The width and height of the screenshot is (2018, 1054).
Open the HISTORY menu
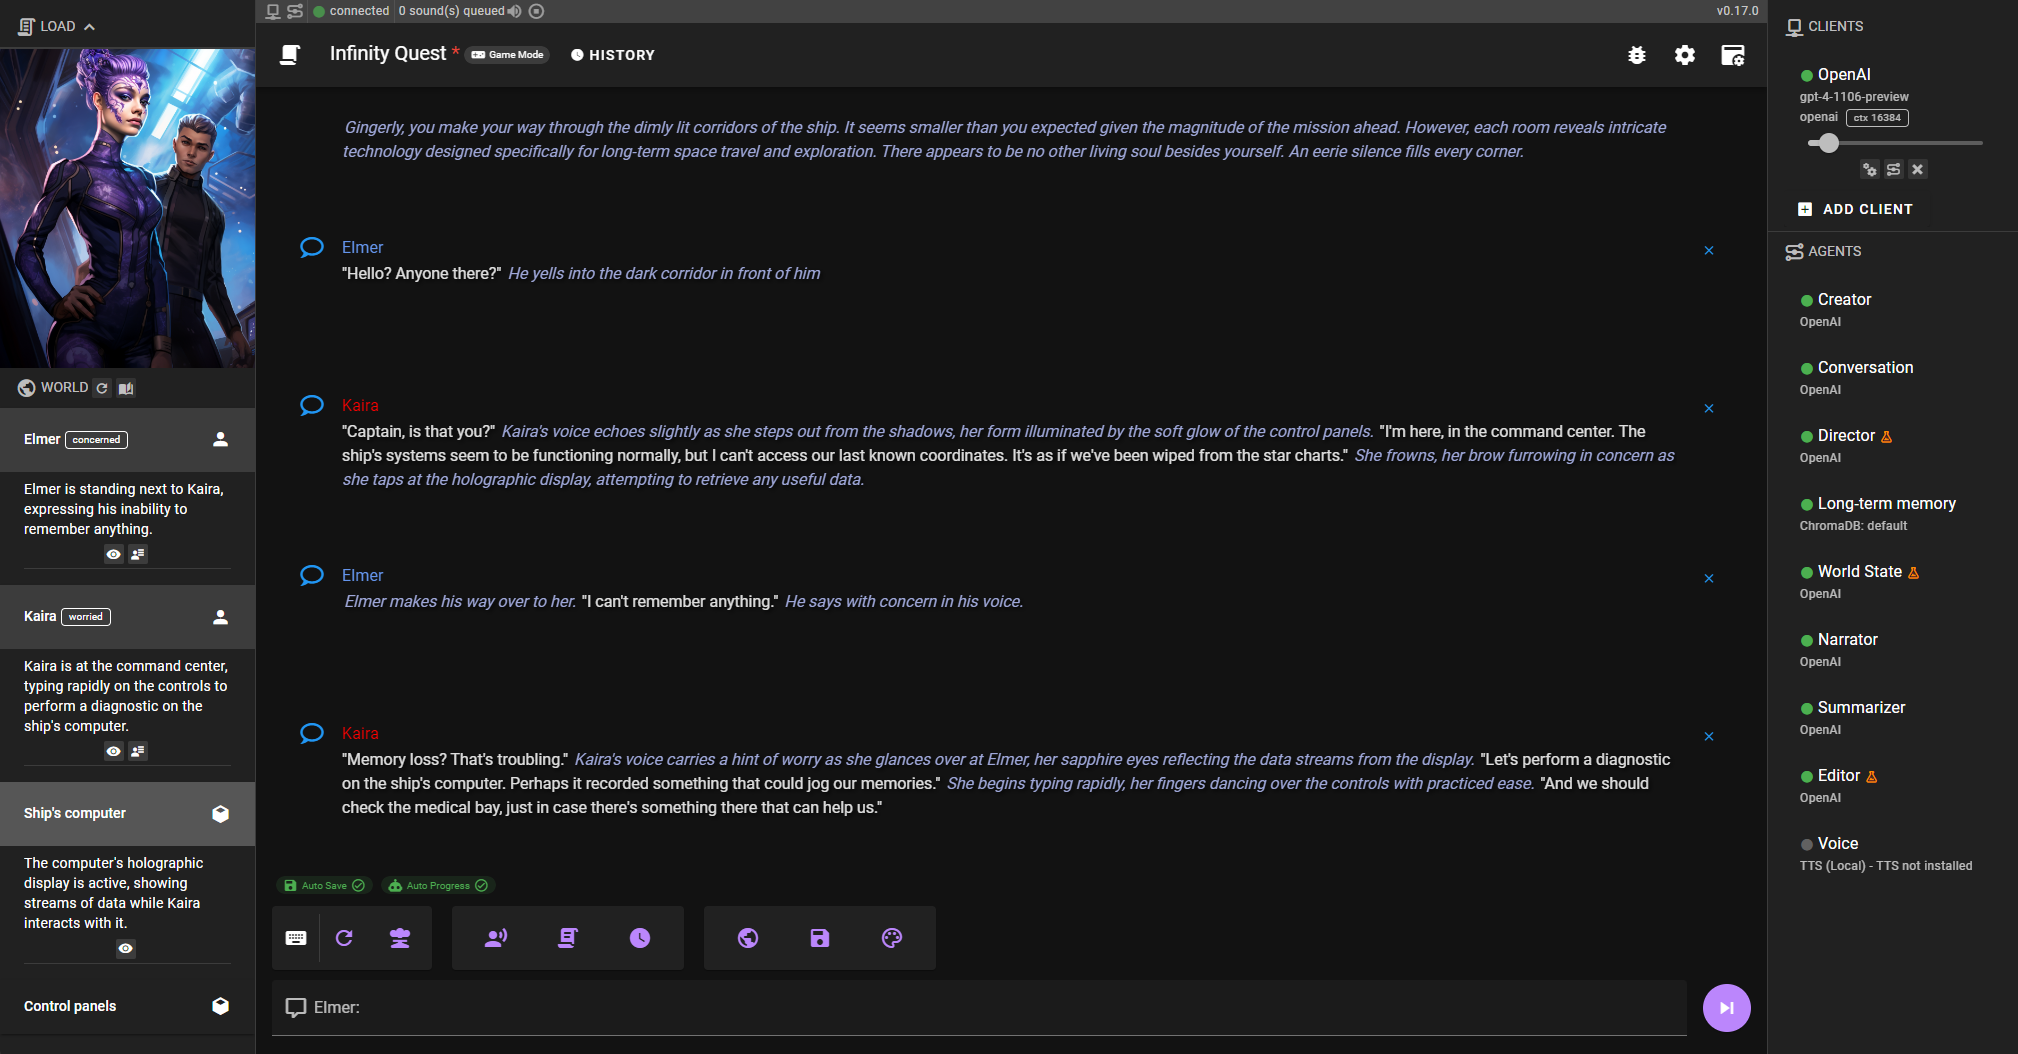point(612,55)
